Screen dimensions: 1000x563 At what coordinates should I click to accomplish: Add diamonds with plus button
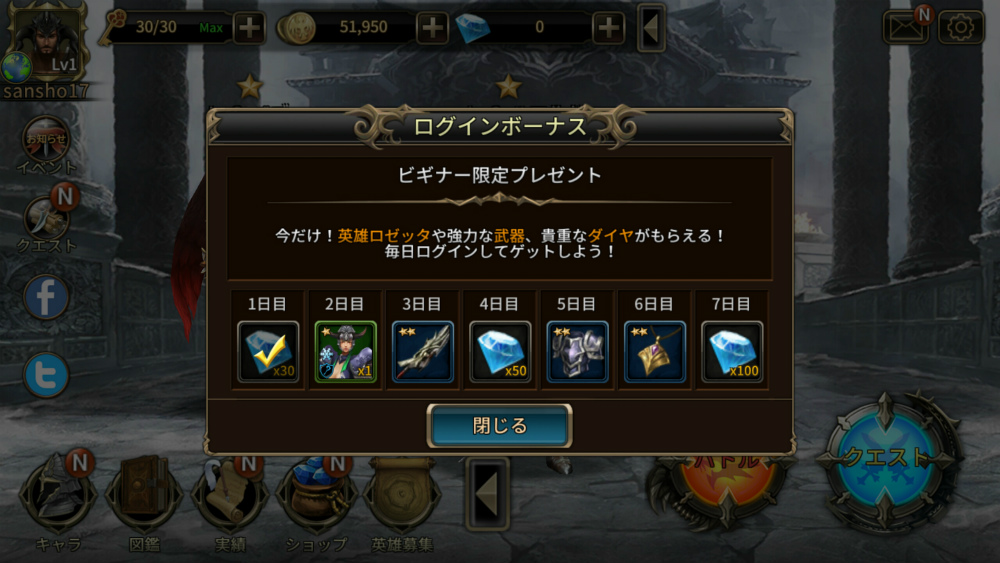[x=608, y=27]
